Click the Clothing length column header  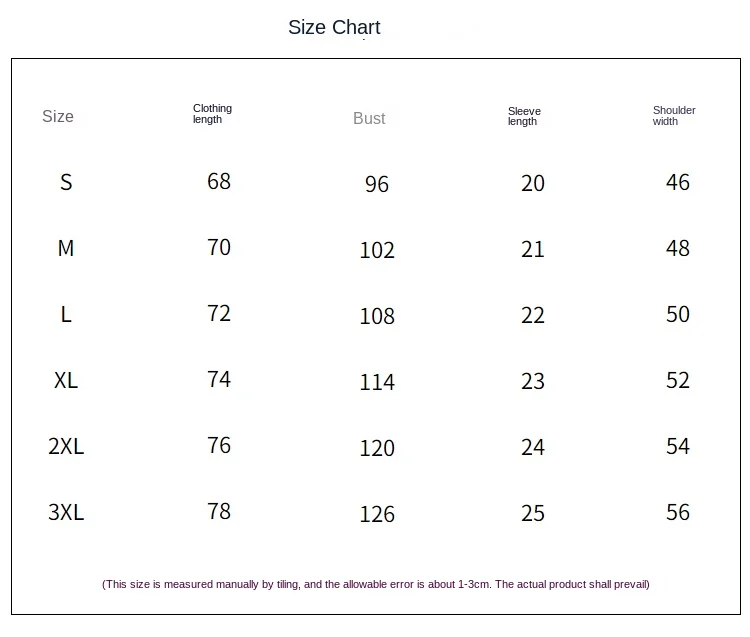212,114
